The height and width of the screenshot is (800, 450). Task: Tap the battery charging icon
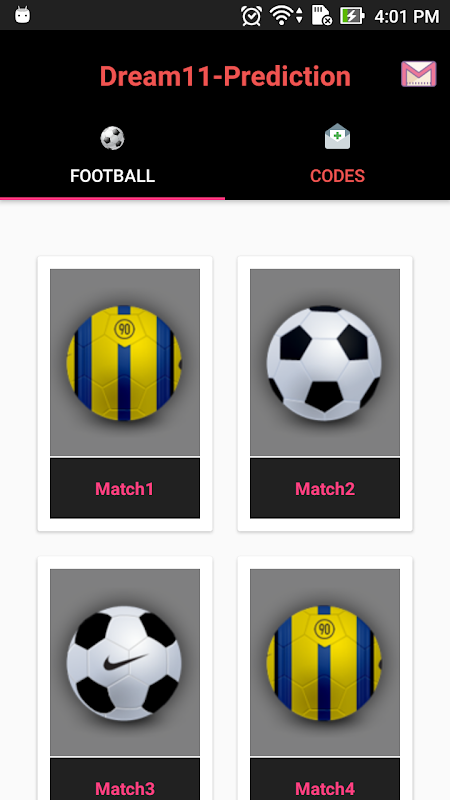pyautogui.click(x=352, y=15)
